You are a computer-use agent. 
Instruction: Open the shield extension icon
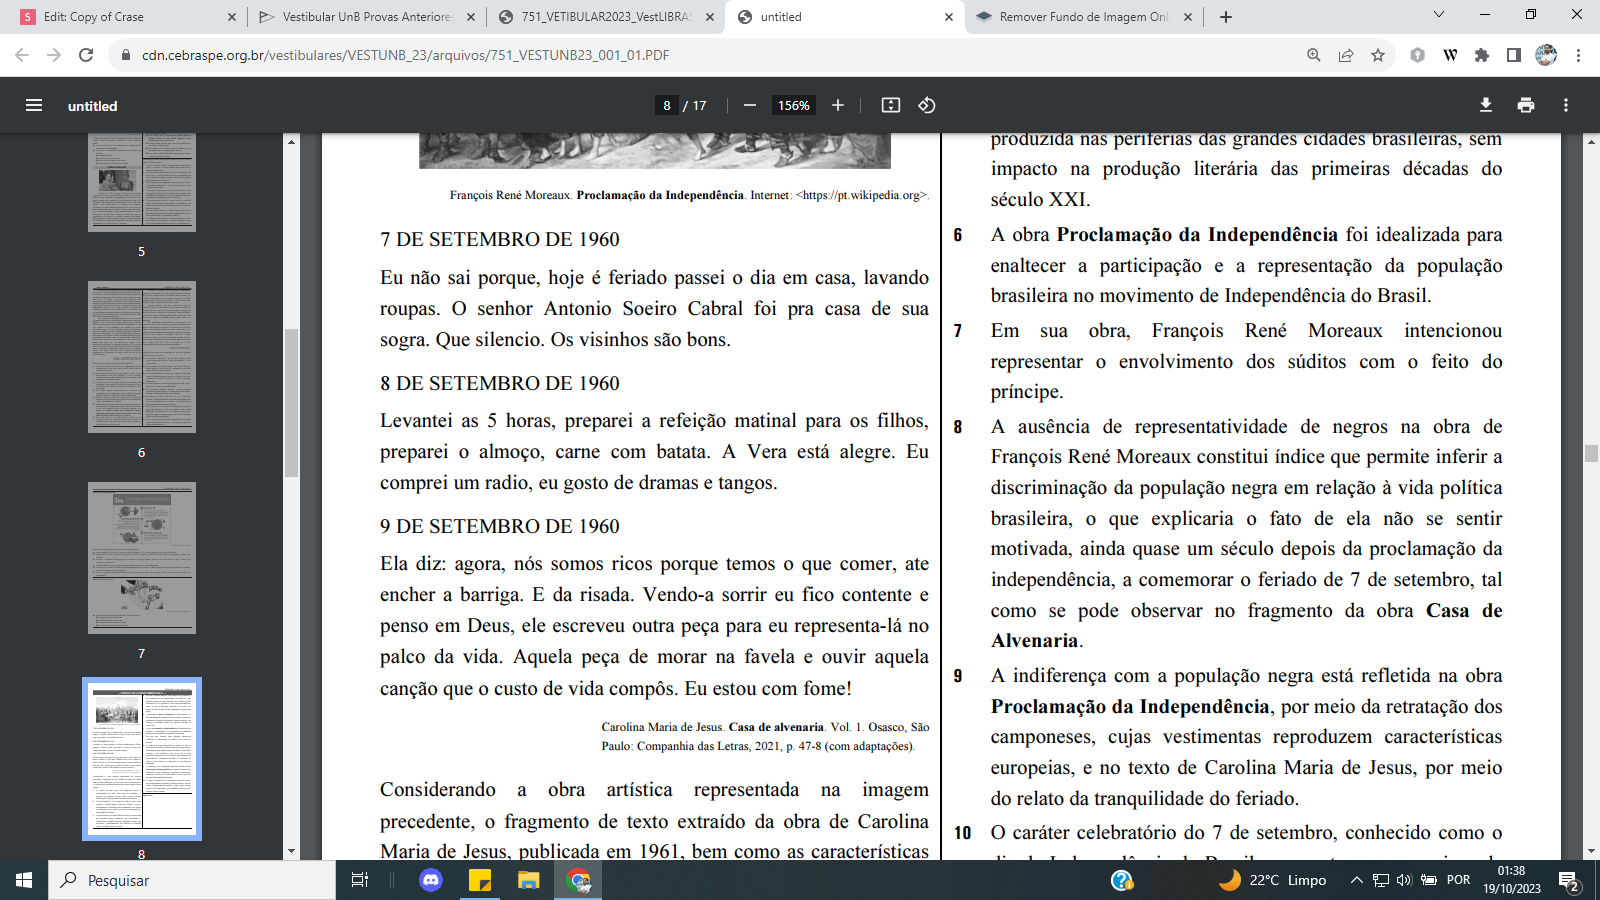click(x=1417, y=55)
